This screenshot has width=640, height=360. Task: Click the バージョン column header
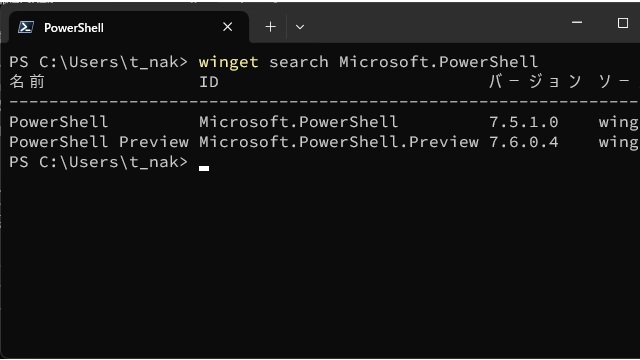point(535,82)
